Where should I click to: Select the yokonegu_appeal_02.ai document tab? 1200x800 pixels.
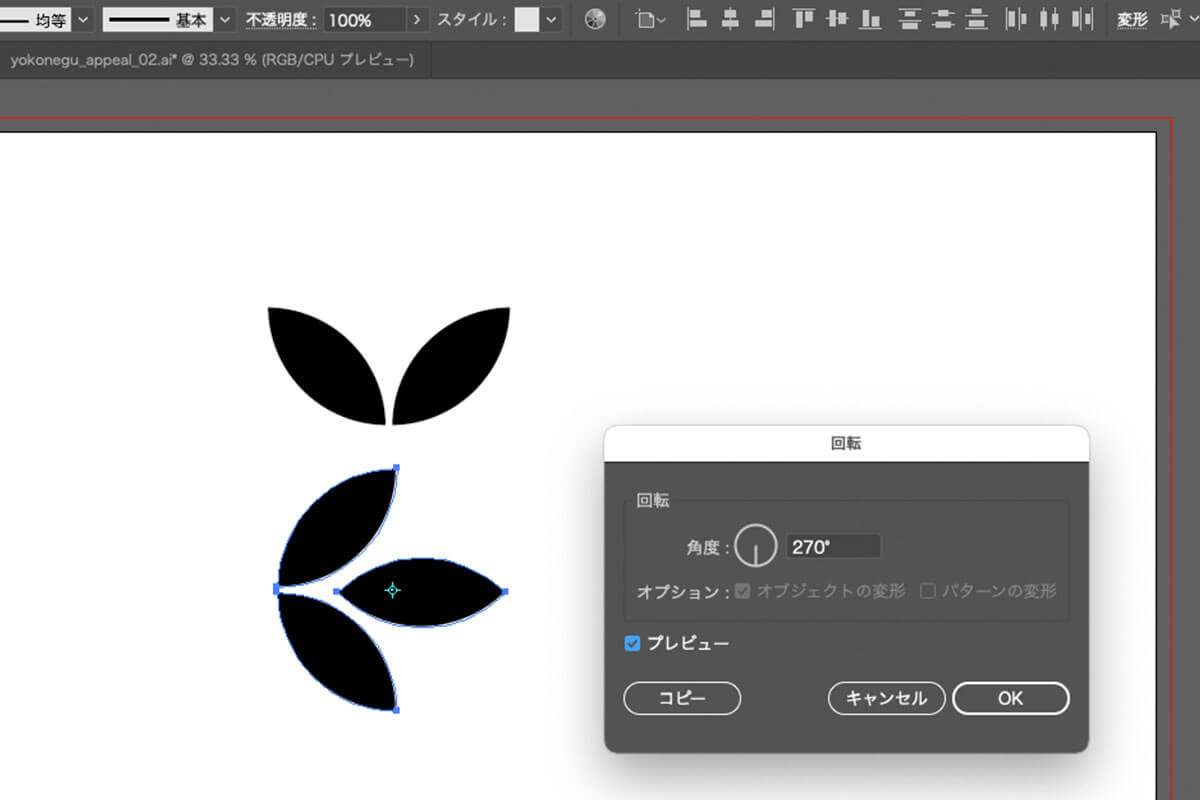tap(211, 60)
